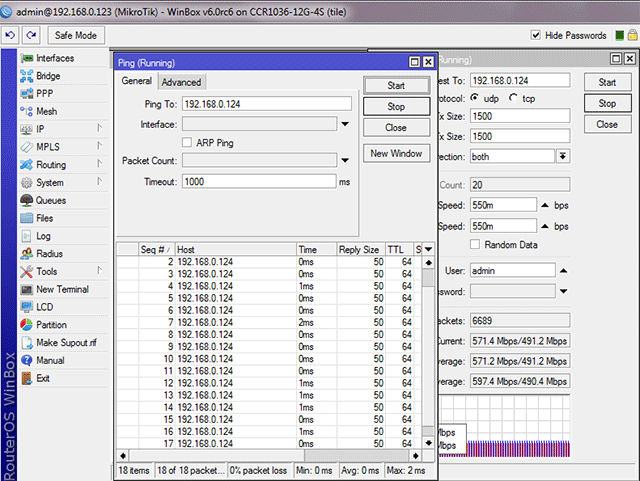Select the tcp protocol radio button
Viewport: 640px width, 481px height.
coord(513,98)
